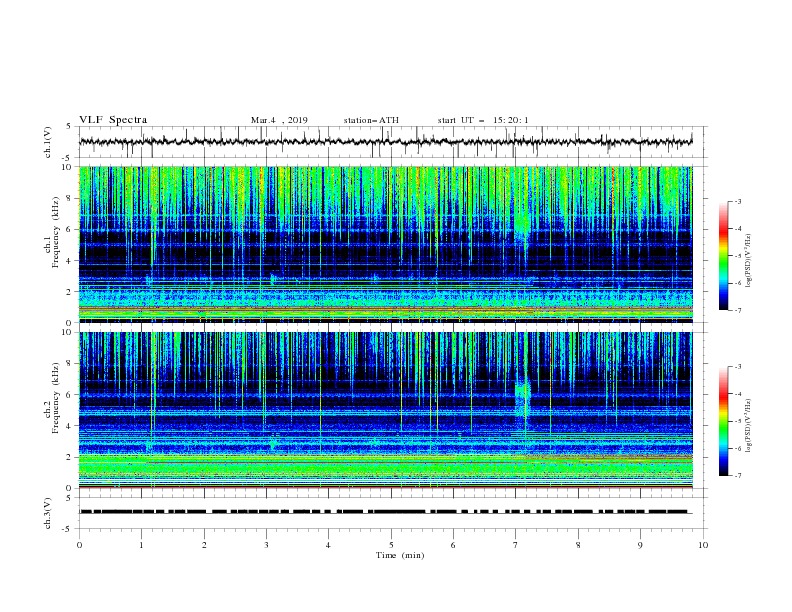Click the time axis tick label '0'
792x612 pixels.
[79, 545]
